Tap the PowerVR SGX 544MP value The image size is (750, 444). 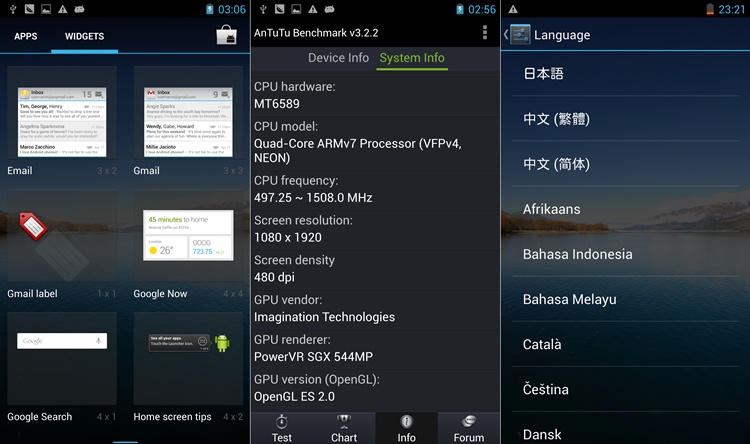tap(313, 356)
